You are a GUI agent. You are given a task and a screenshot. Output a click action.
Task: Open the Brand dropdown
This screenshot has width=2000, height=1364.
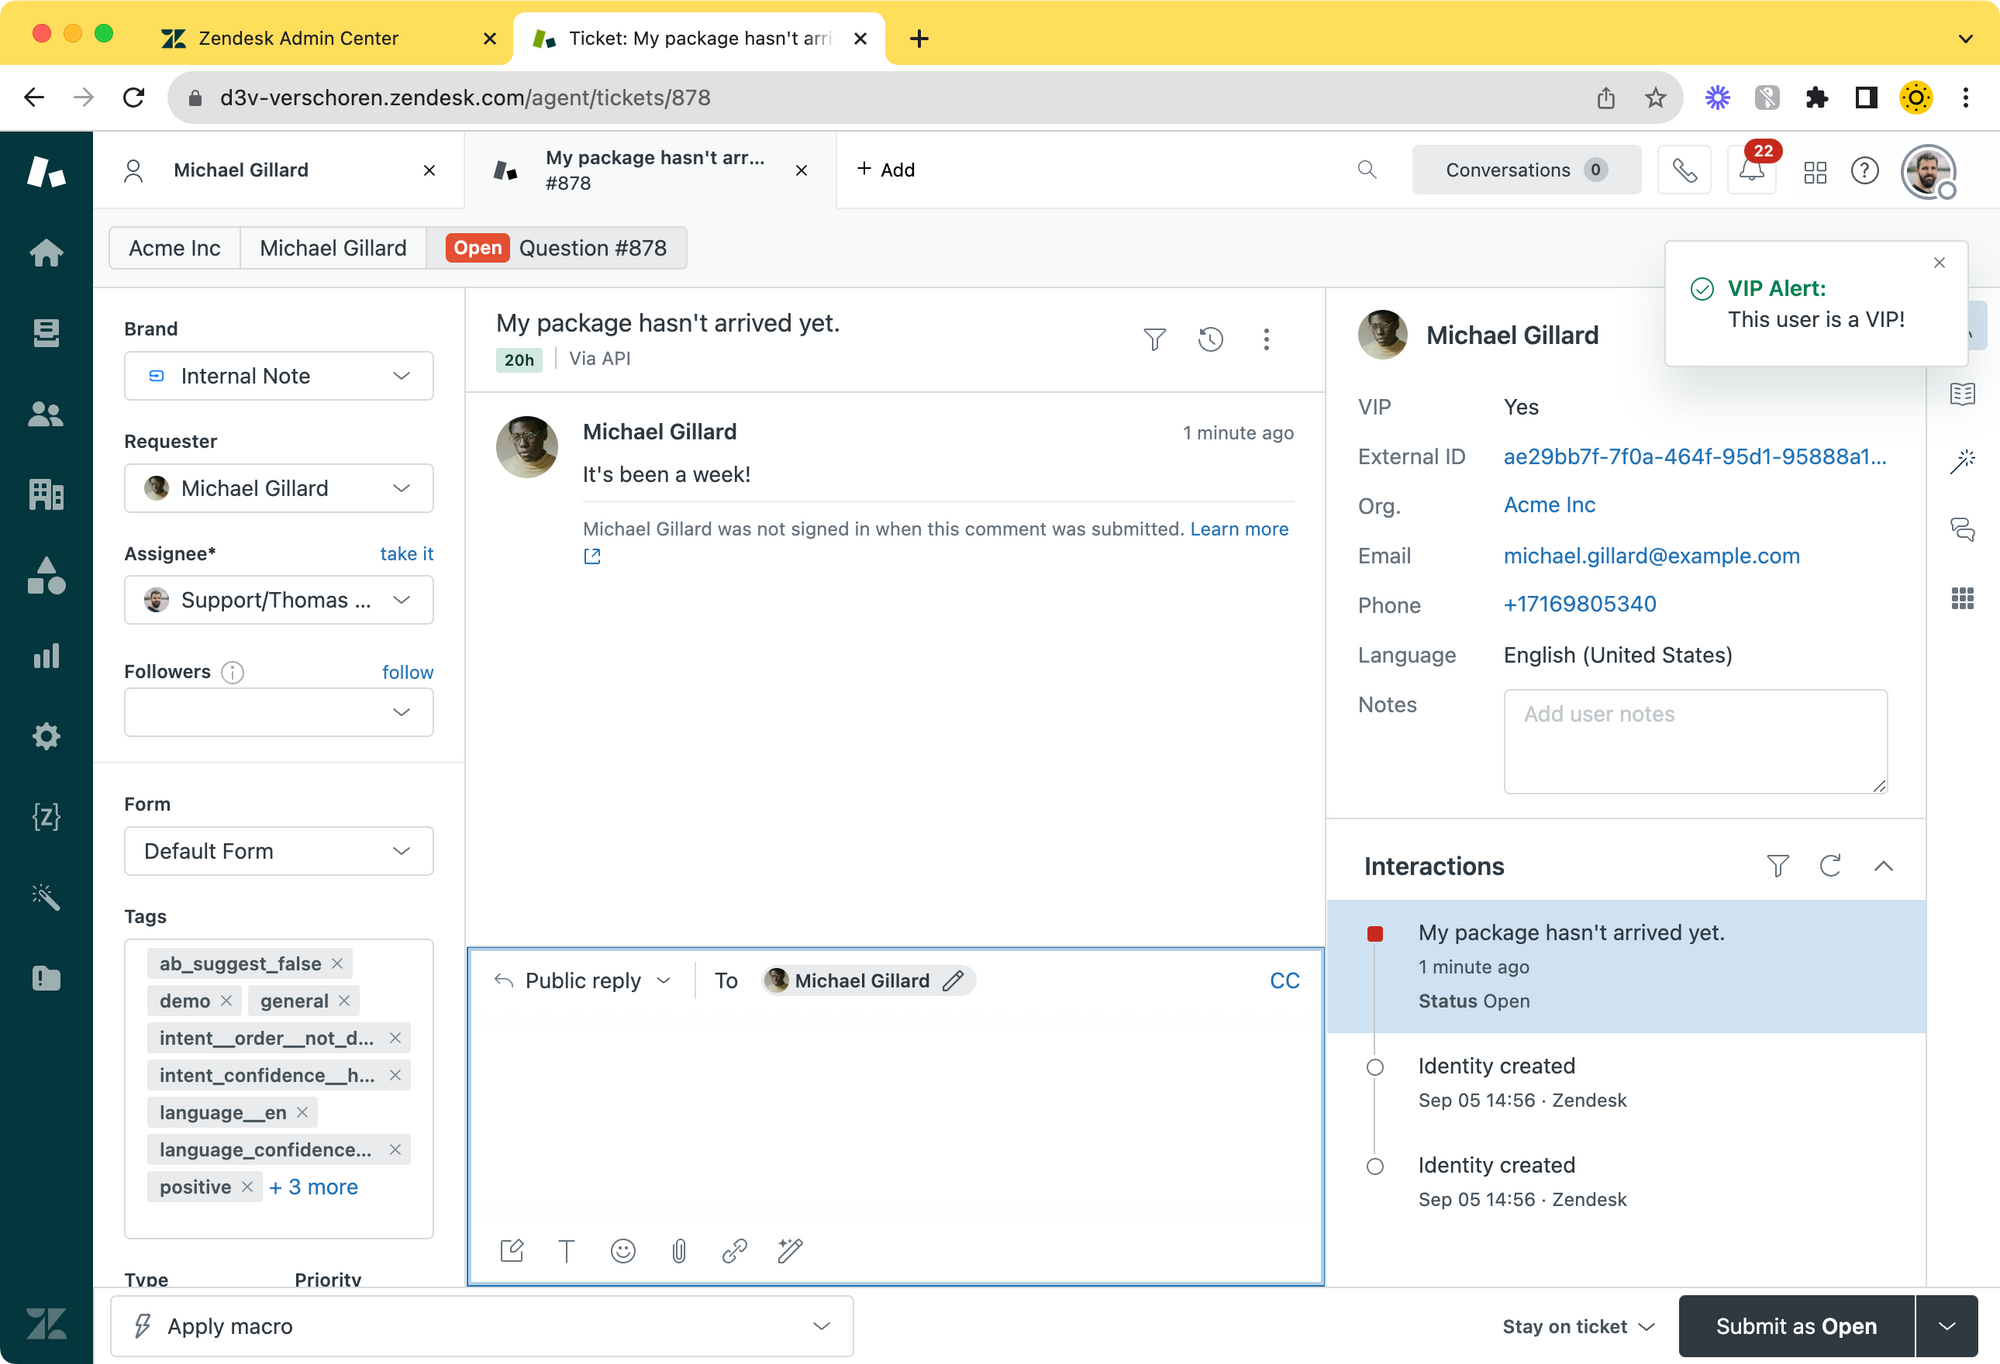[278, 376]
